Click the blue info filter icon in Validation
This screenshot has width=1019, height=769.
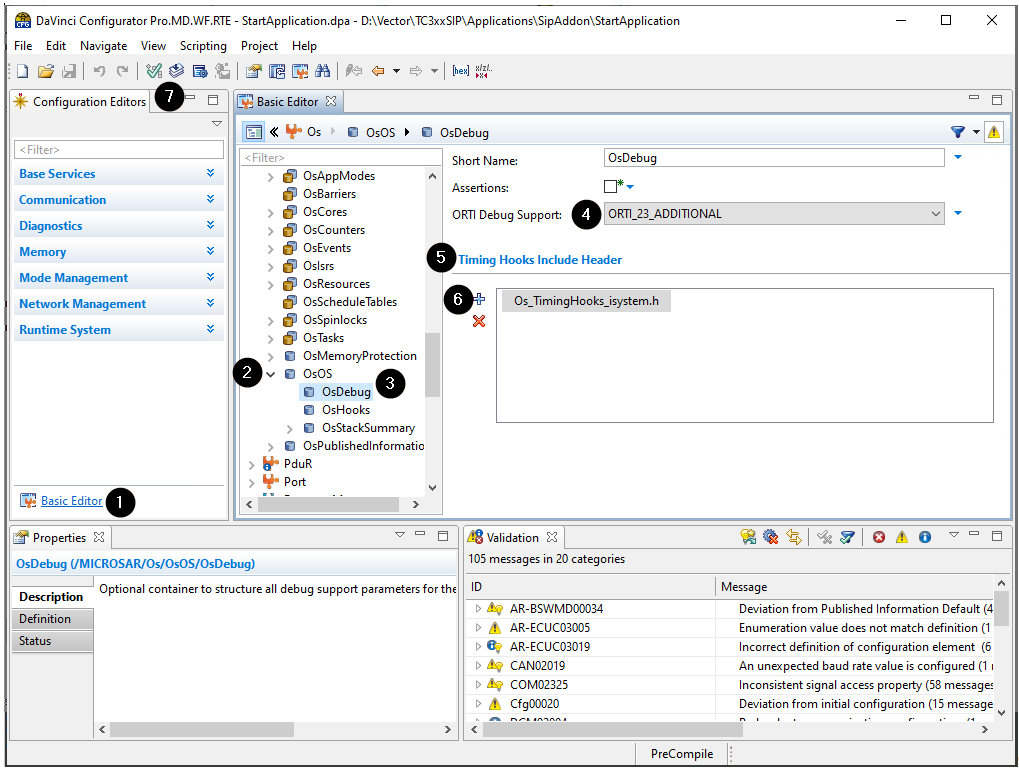(925, 537)
